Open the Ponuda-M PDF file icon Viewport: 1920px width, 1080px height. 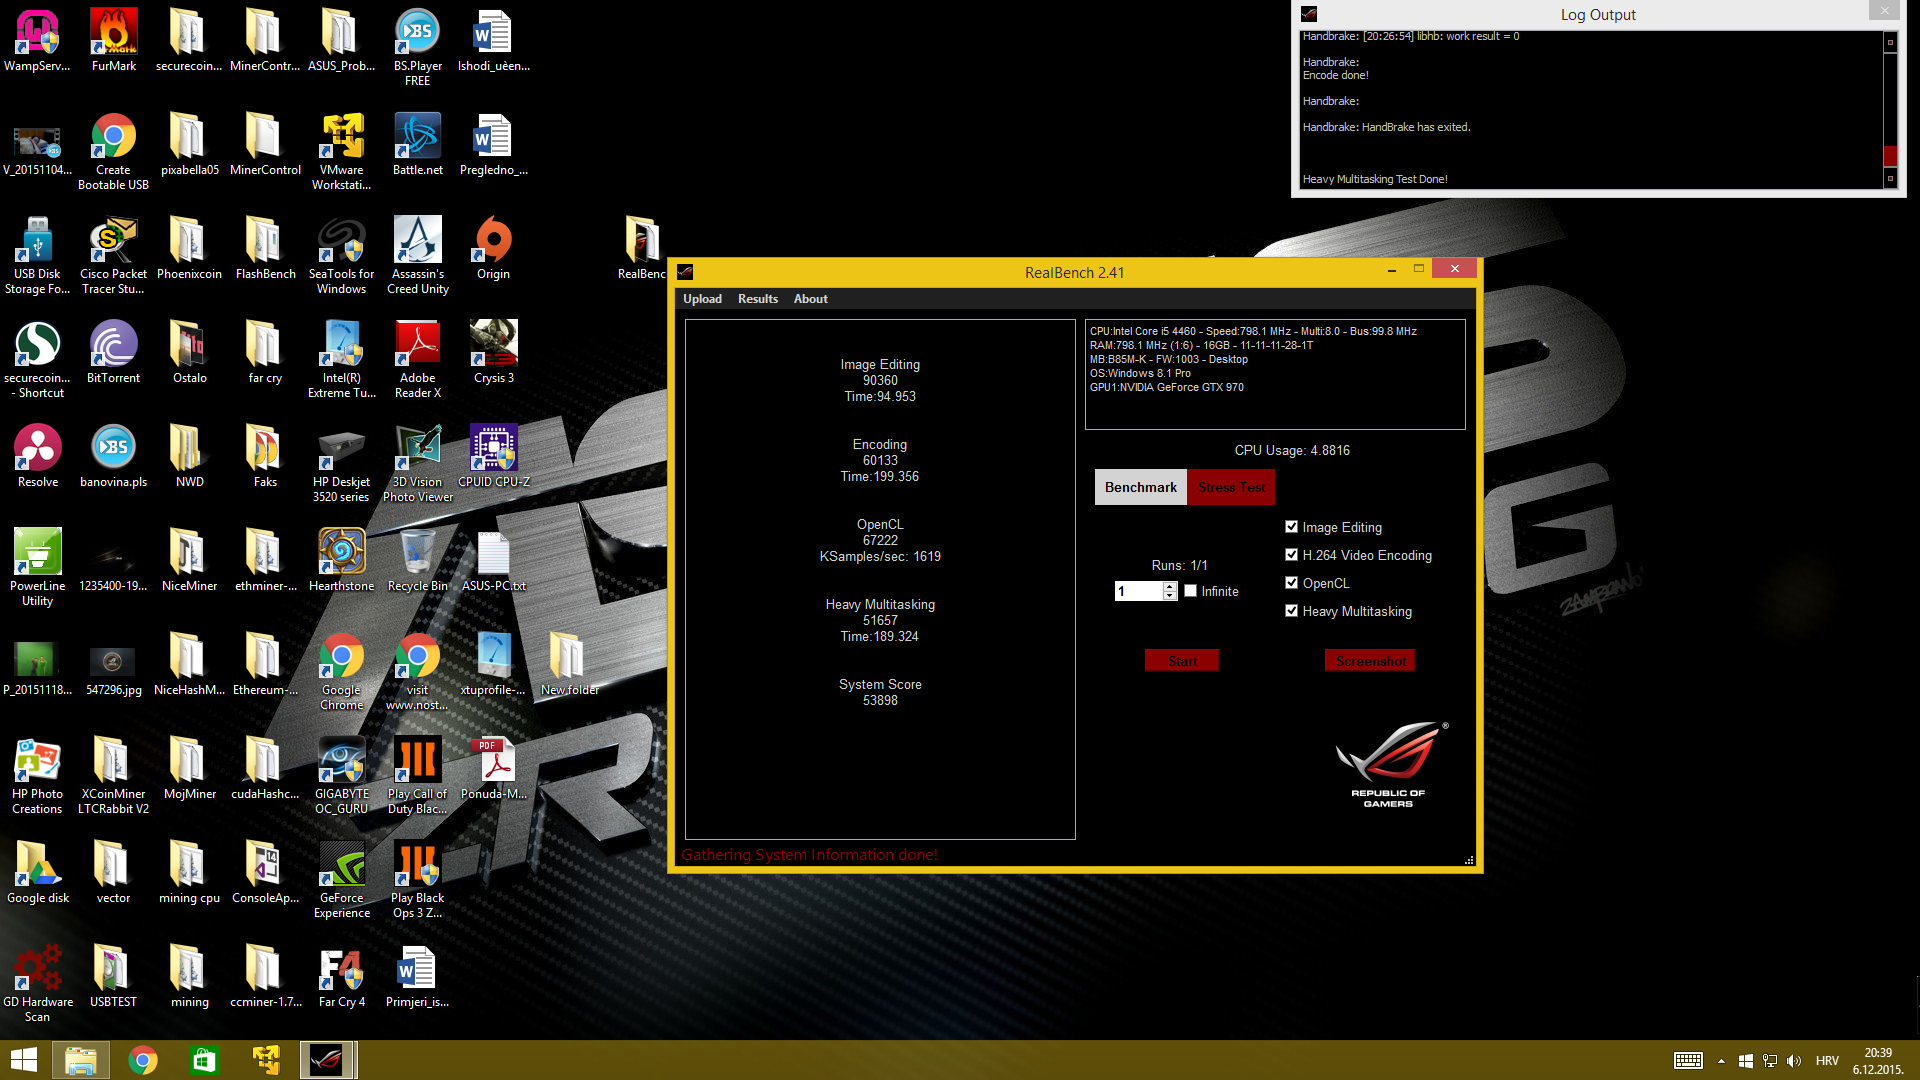(x=493, y=768)
